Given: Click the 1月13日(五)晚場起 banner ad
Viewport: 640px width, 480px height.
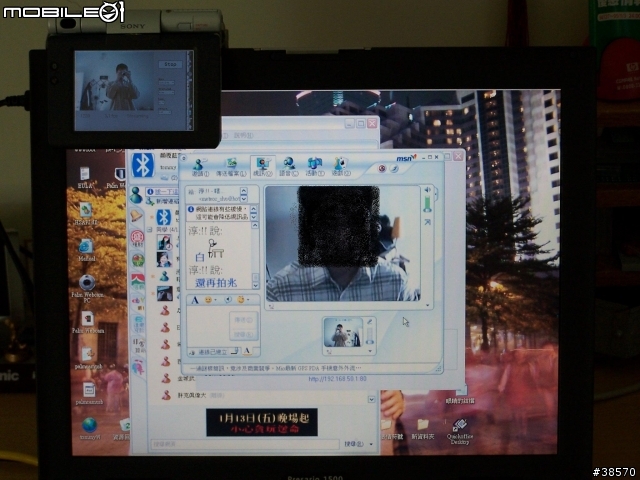Looking at the screenshot, I should [262, 422].
